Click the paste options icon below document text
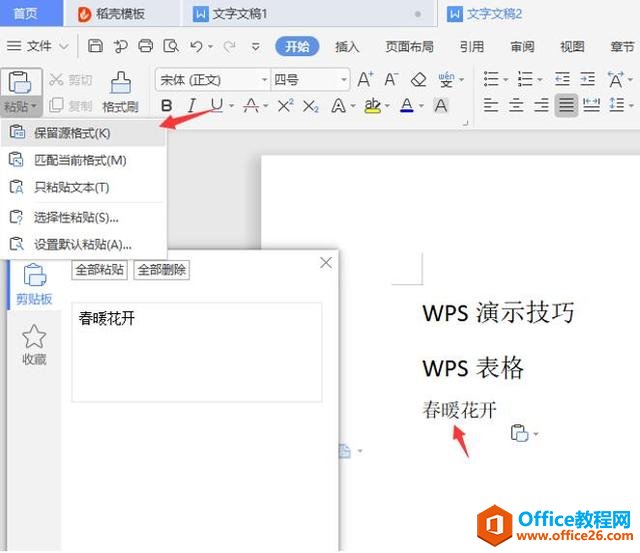Screen dimensions: 640x553 [519, 433]
